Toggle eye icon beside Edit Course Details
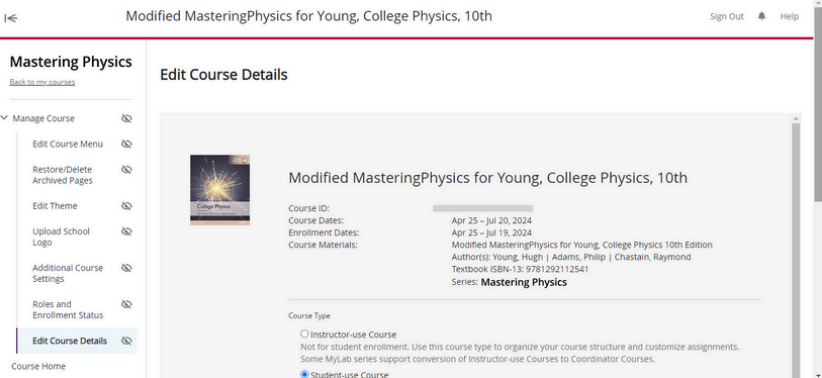This screenshot has height=378, width=822. [x=126, y=341]
